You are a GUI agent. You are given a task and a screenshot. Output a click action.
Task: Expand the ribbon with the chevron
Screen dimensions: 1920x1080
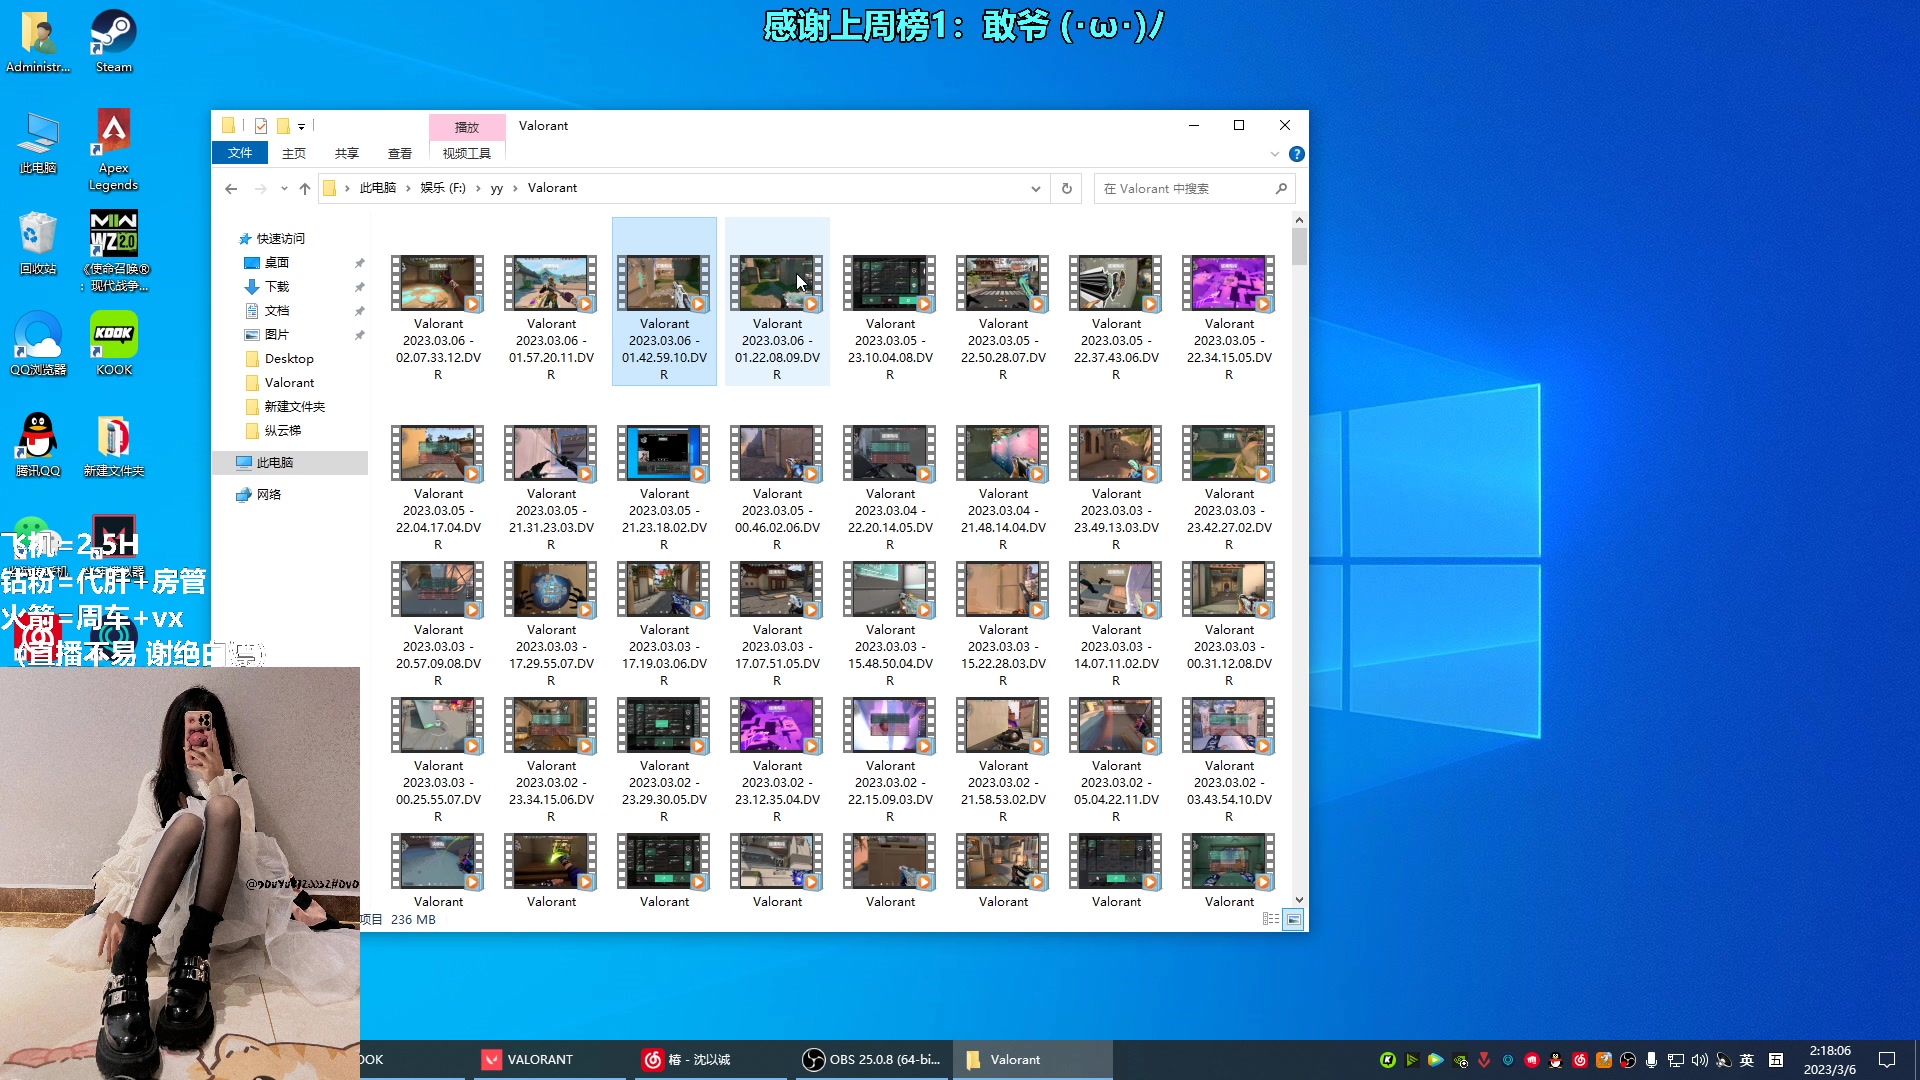coord(1275,154)
